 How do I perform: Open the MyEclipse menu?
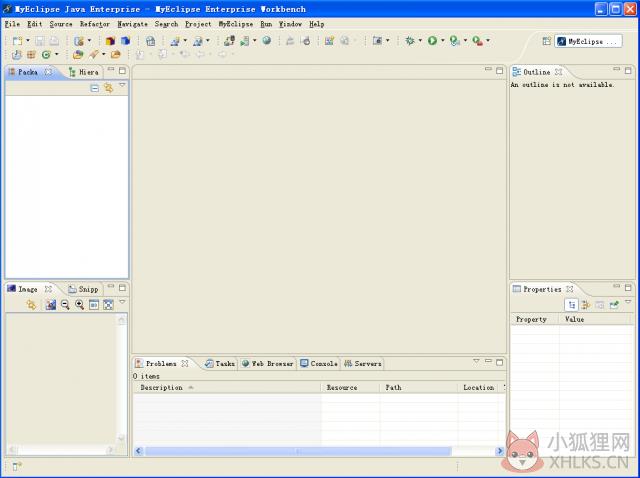[x=236, y=24]
